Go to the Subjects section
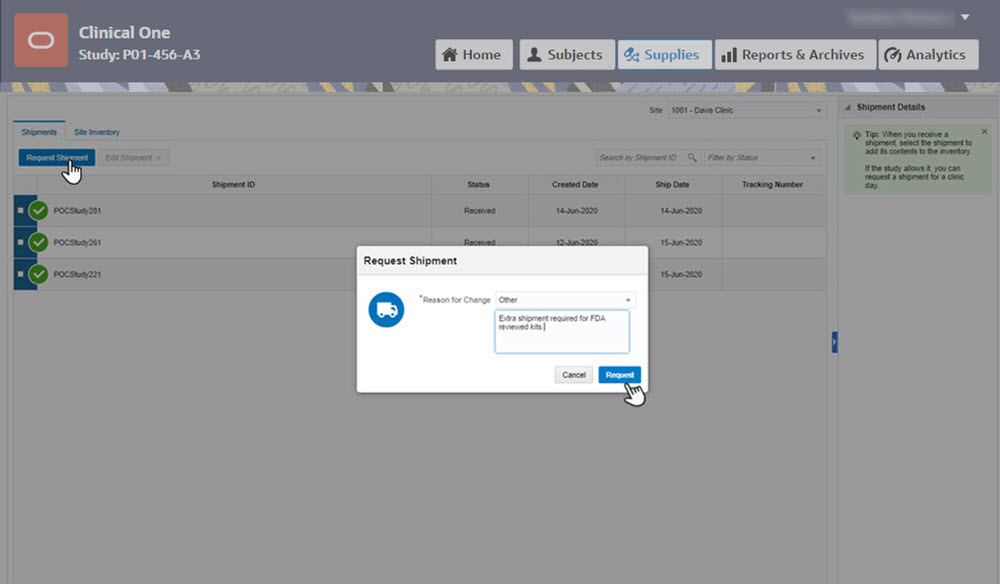Screen dimensions: 1000x584 [x=567, y=55]
